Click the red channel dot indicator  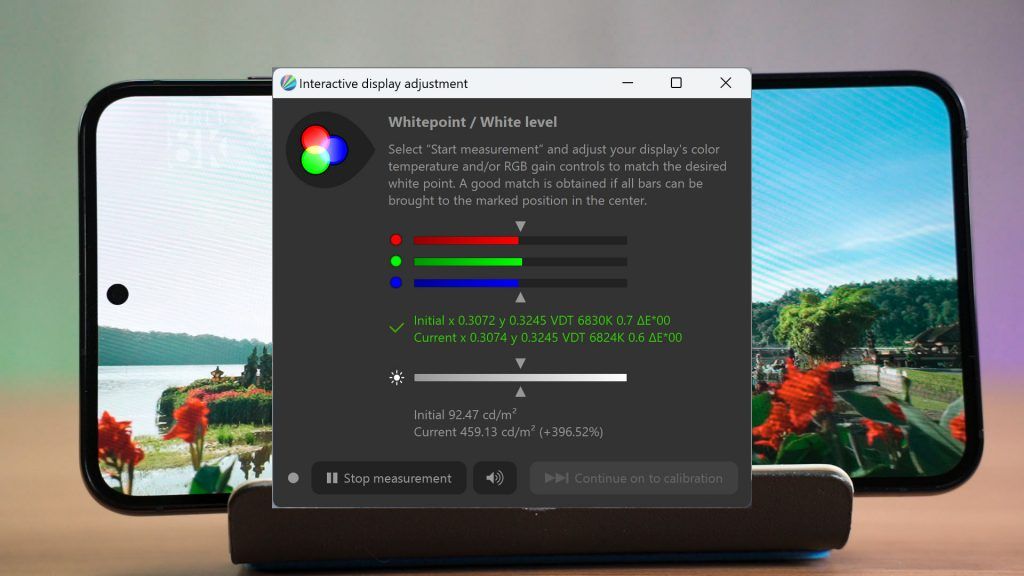point(396,240)
